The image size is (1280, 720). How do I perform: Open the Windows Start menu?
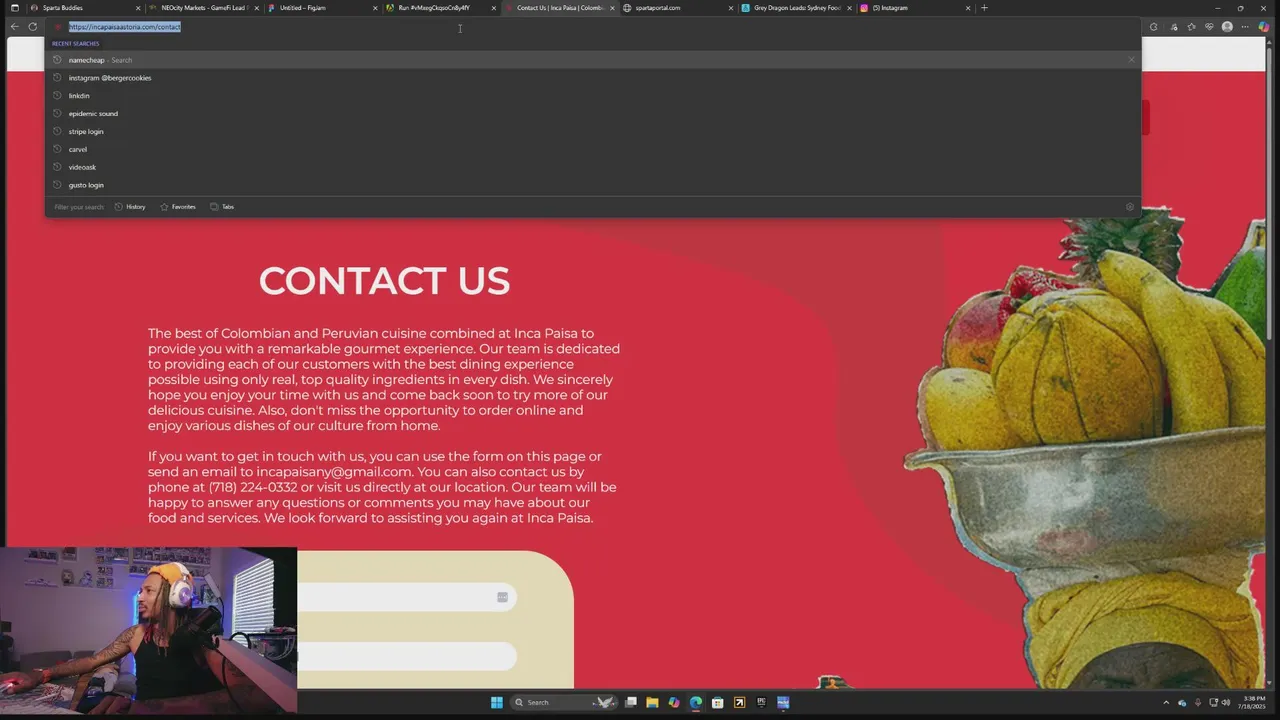click(x=497, y=702)
